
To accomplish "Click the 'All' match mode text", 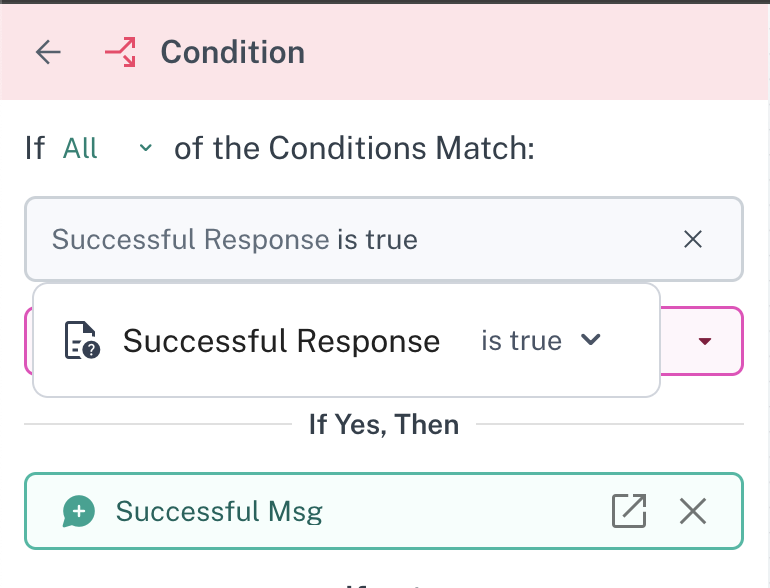I will pyautogui.click(x=80, y=149).
